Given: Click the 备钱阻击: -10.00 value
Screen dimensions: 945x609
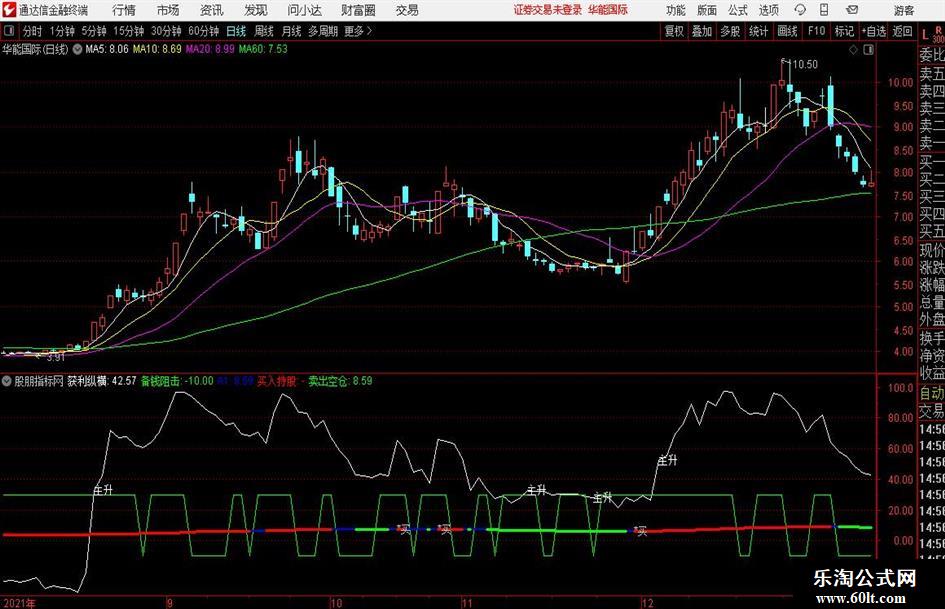Looking at the screenshot, I should (177, 381).
